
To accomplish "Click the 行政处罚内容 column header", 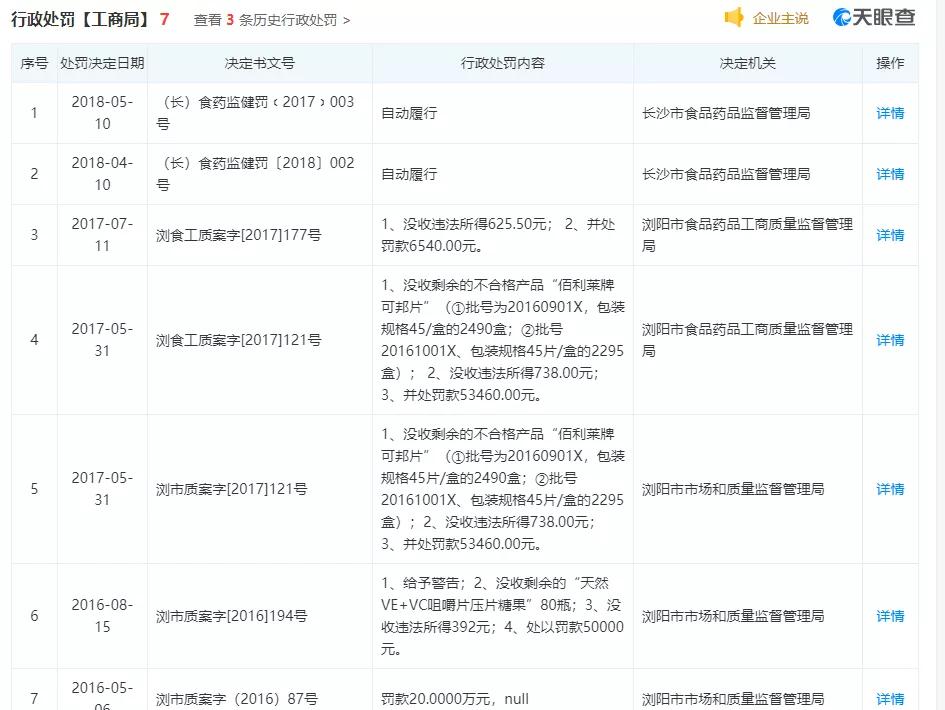I will (x=501, y=62).
